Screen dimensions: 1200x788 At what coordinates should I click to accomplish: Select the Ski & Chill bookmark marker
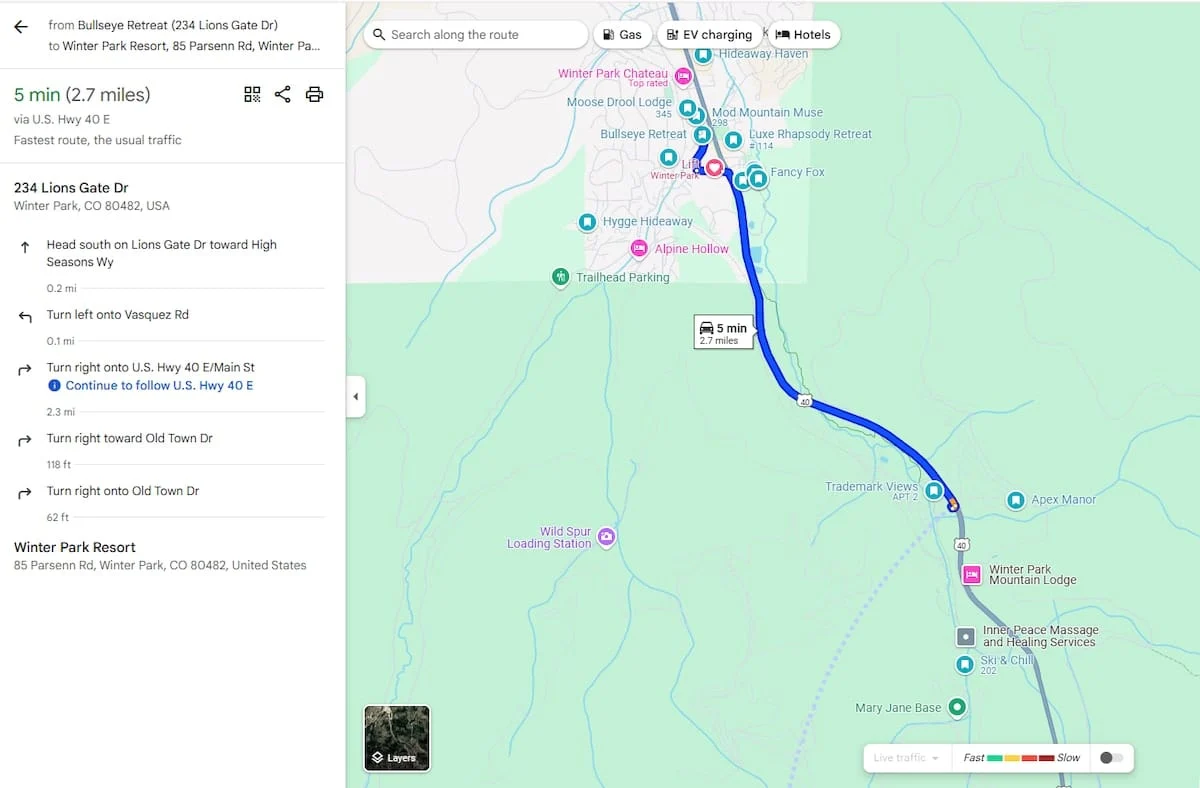(964, 664)
